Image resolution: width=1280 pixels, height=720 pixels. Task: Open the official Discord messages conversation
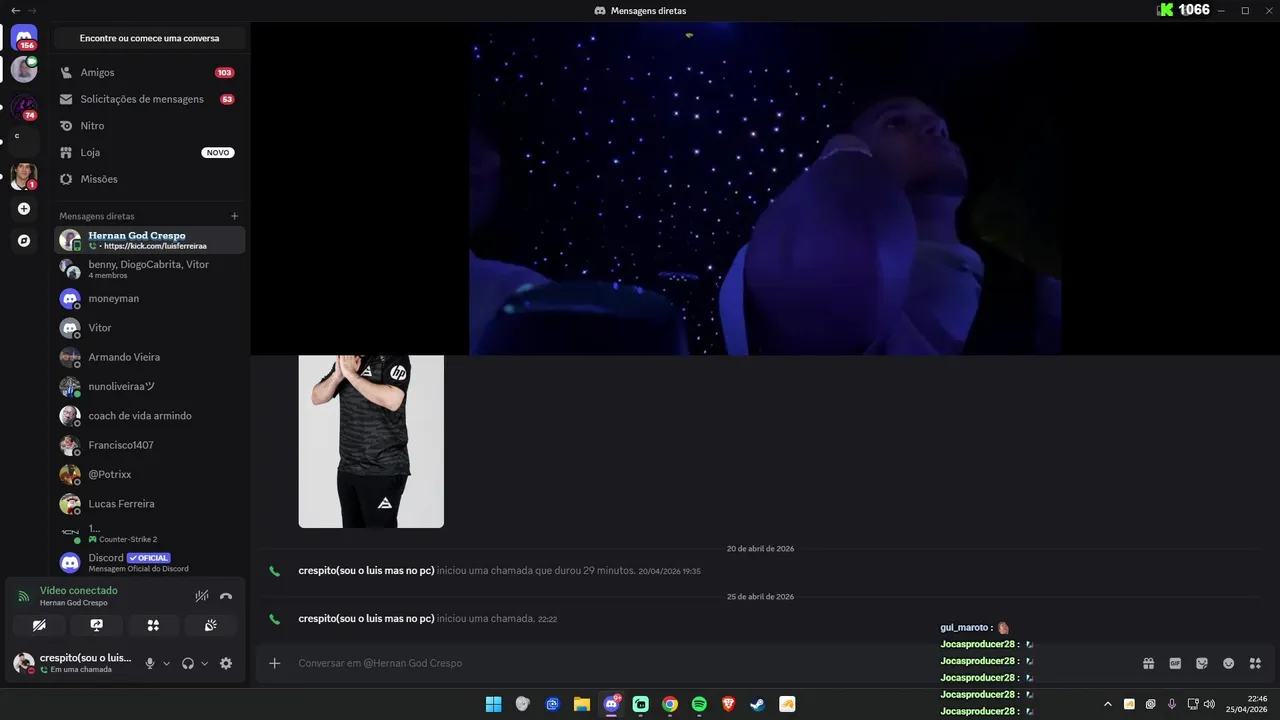(149, 562)
